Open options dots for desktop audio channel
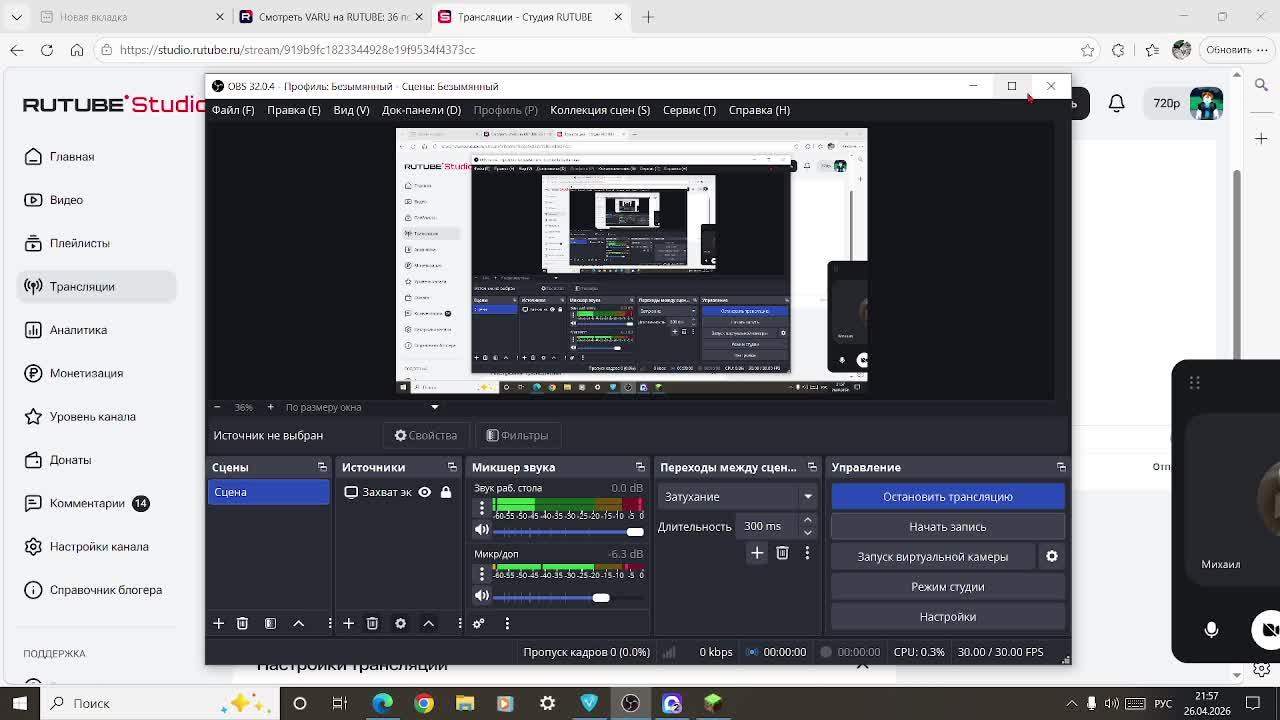The image size is (1280, 720). click(x=482, y=508)
